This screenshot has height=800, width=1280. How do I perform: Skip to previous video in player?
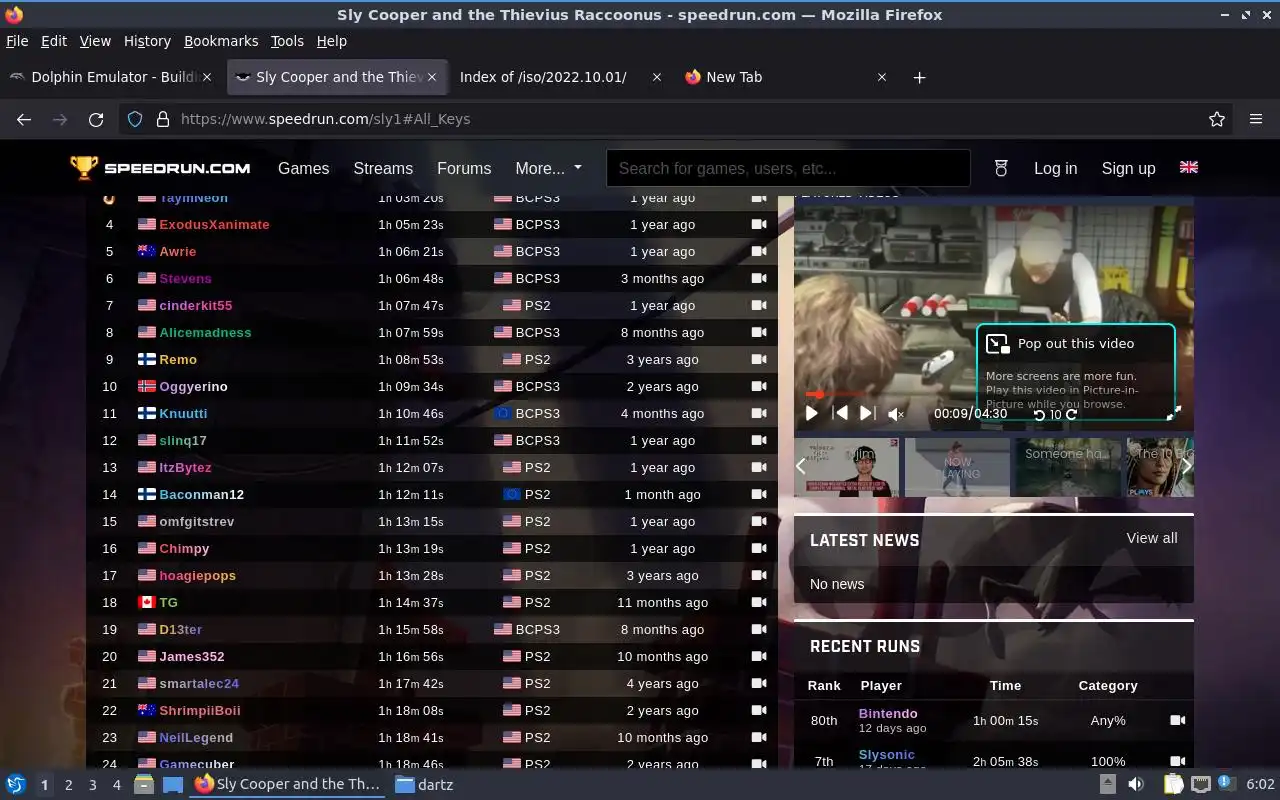point(841,413)
